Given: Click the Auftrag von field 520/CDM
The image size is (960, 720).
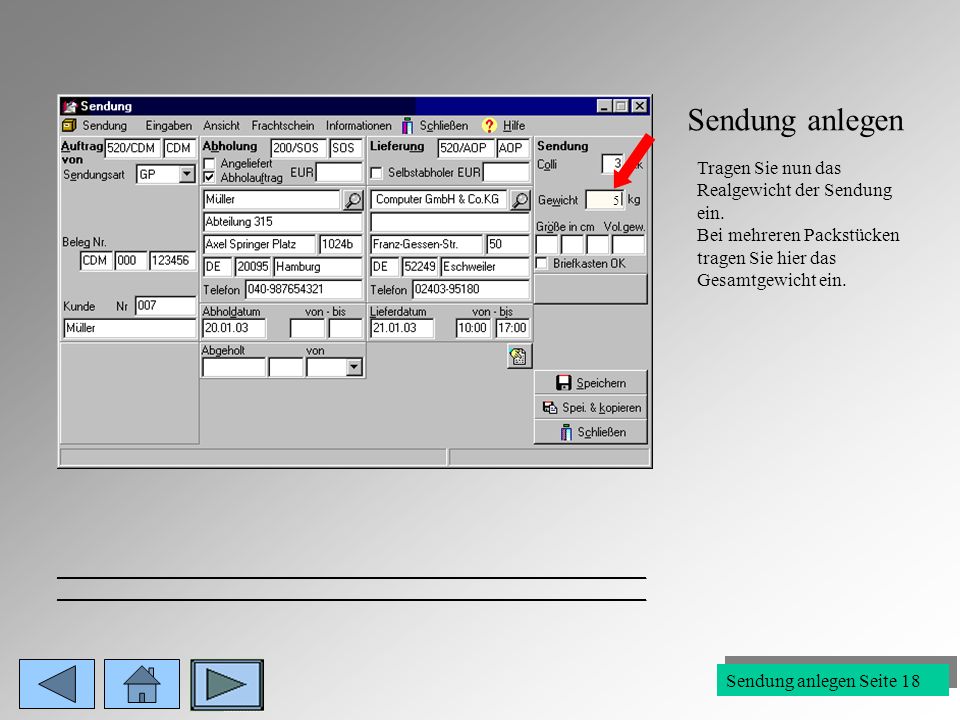Looking at the screenshot, I should (132, 148).
